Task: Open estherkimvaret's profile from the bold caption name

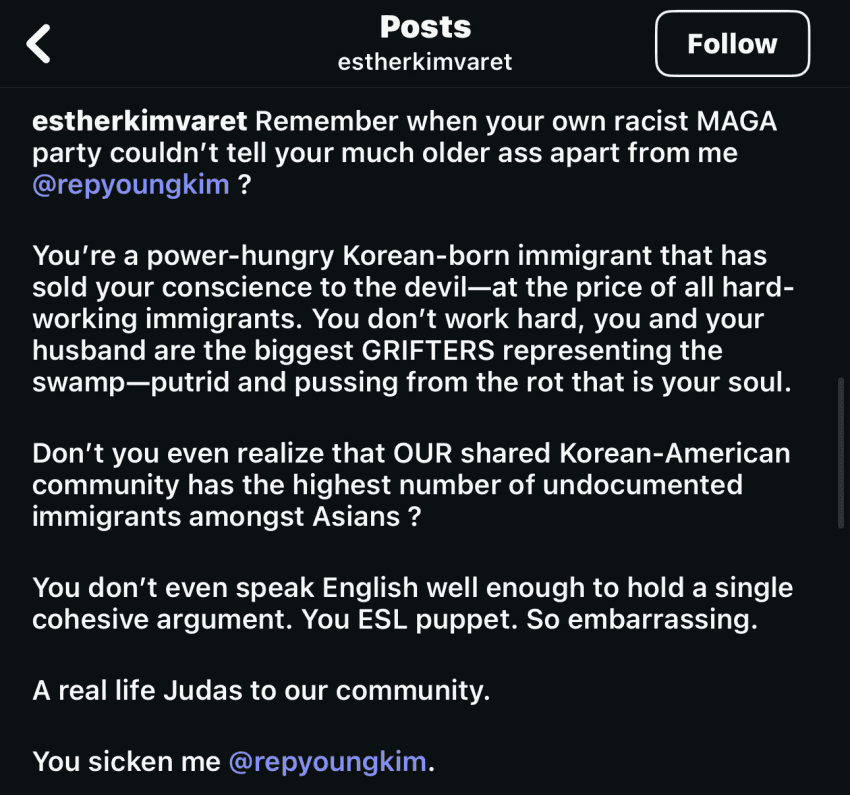Action: coord(139,121)
